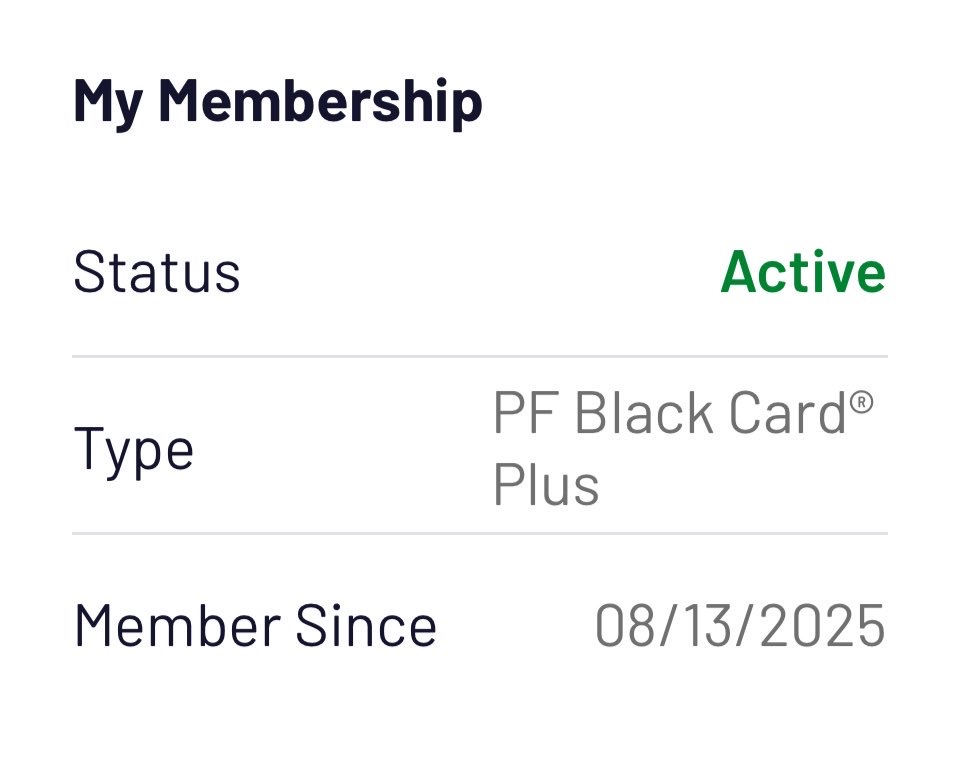The image size is (959, 779).
Task: Click the word Black in membership type
Action: (x=642, y=413)
